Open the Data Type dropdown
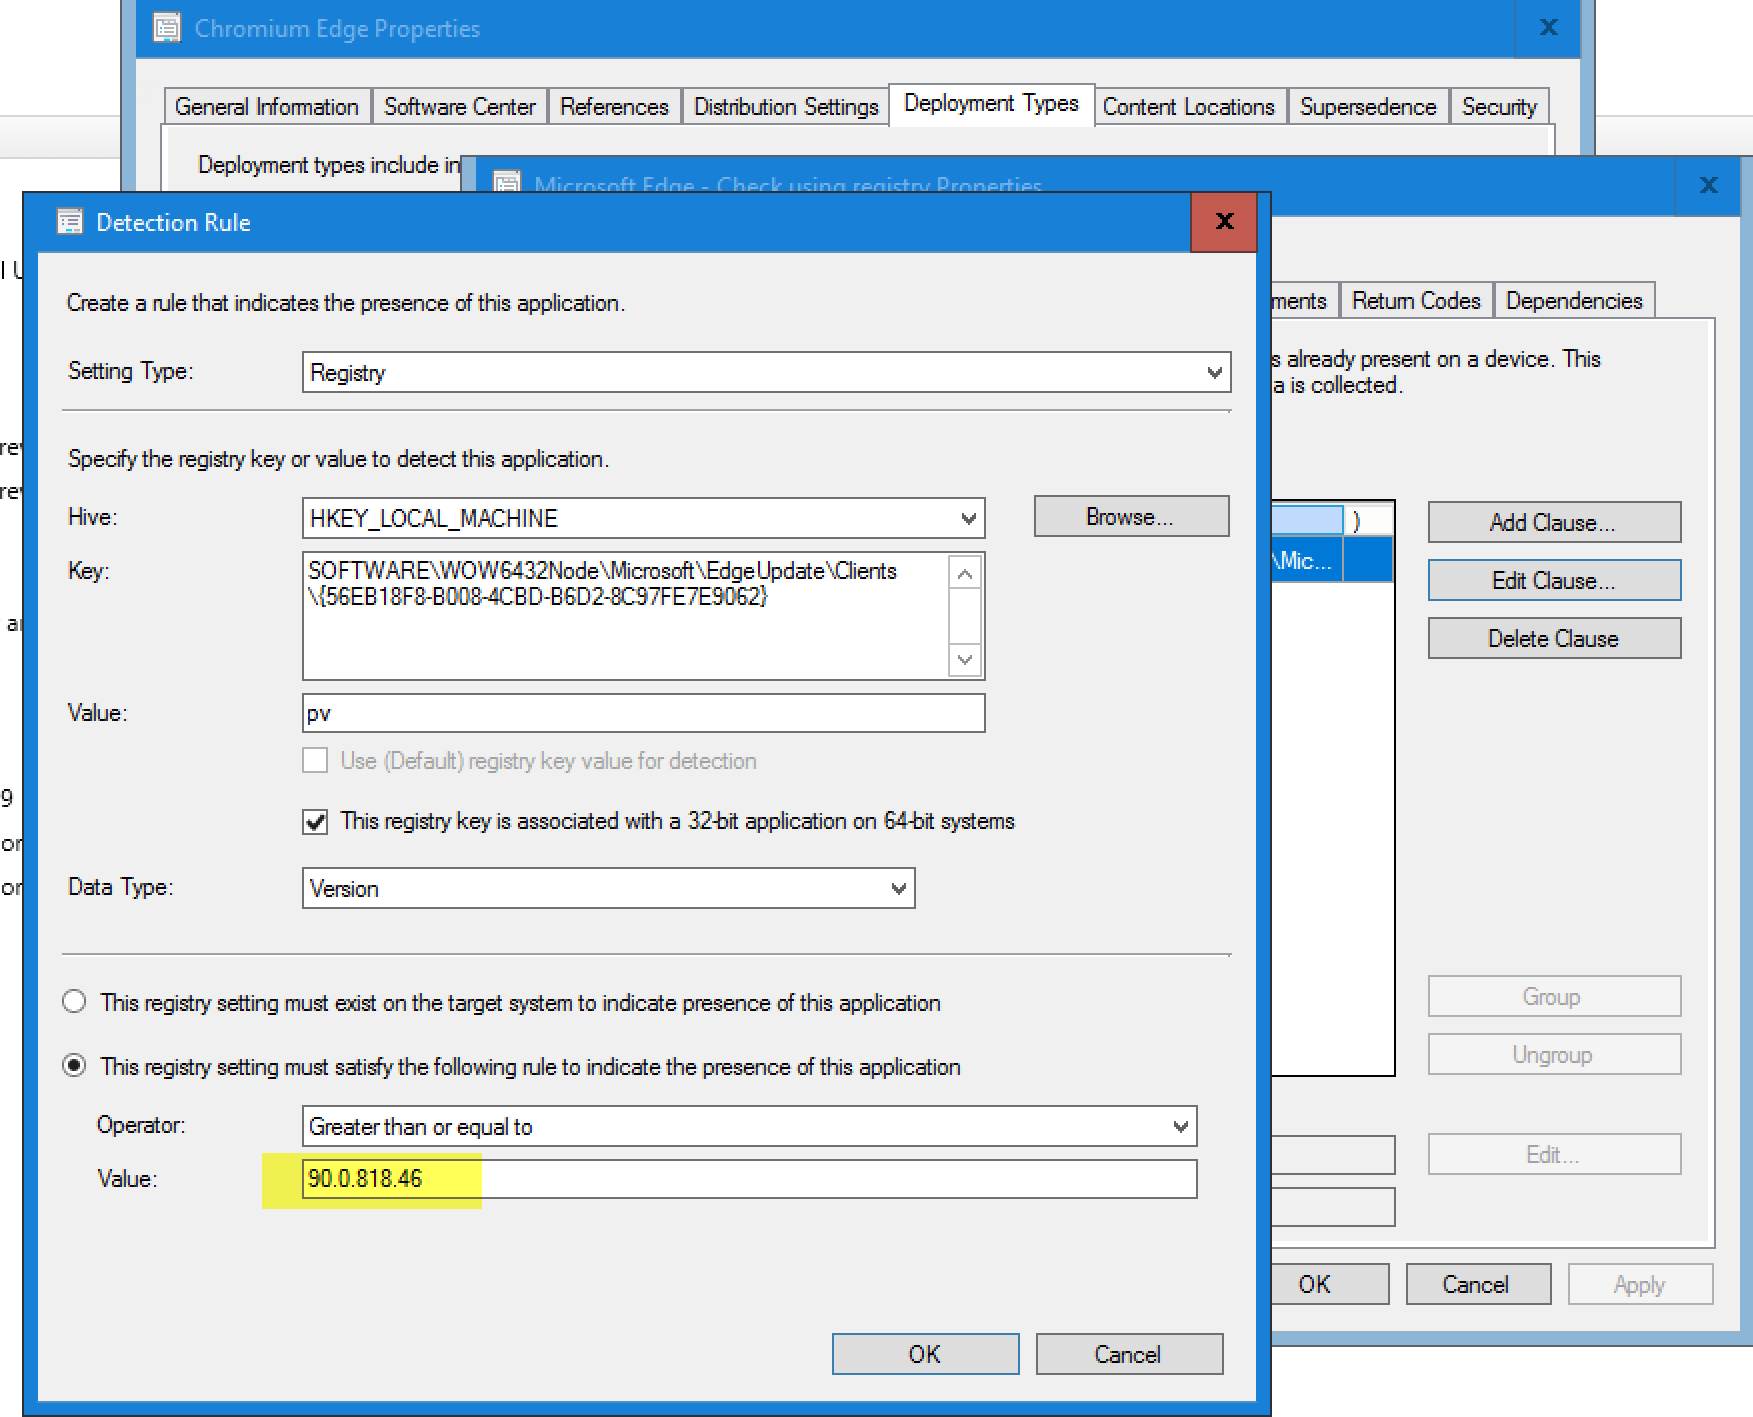This screenshot has width=1753, height=1417. [608, 888]
